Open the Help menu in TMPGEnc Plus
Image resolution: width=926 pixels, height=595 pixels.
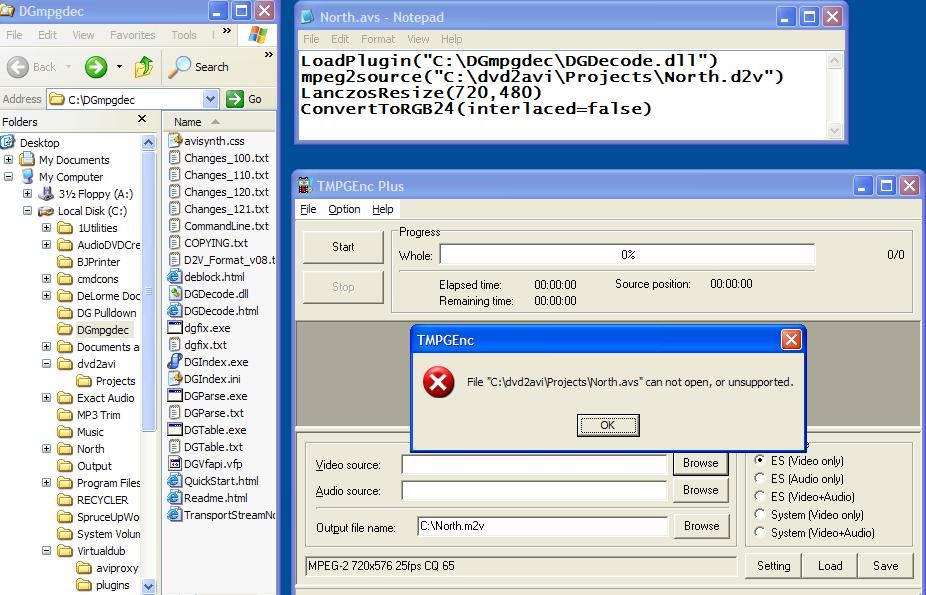click(x=383, y=209)
